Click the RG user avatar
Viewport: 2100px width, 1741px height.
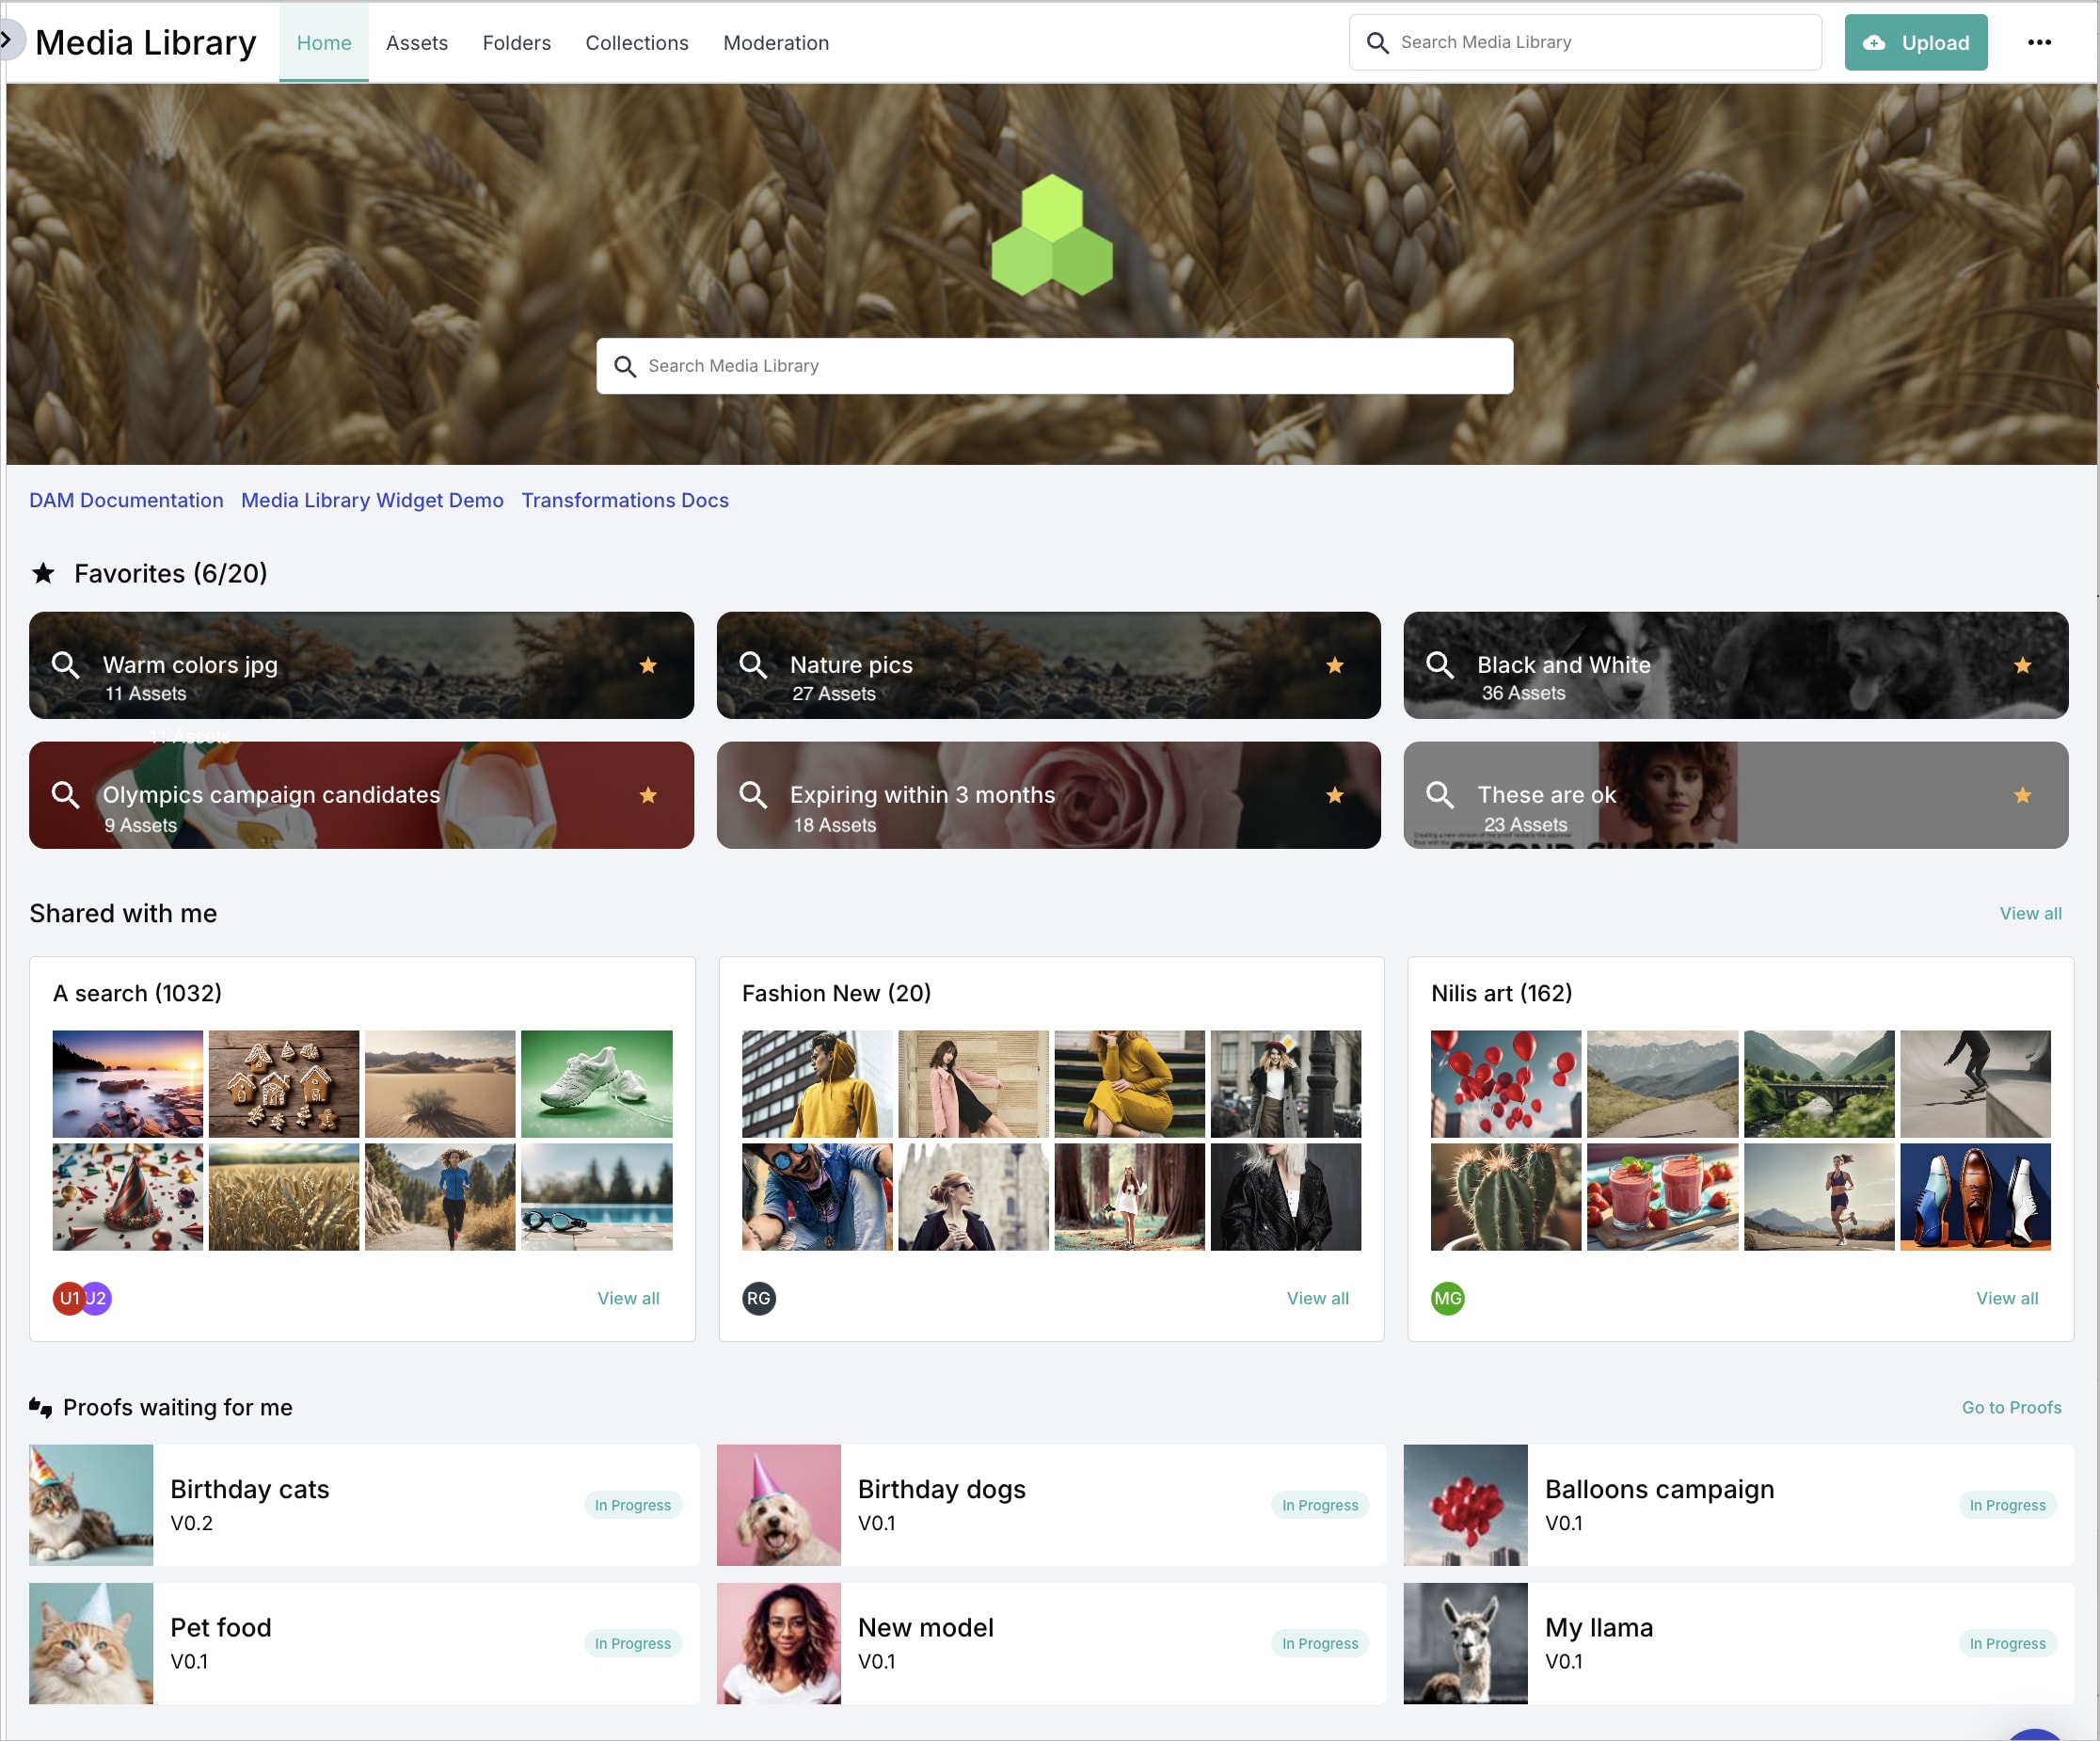click(x=758, y=1298)
